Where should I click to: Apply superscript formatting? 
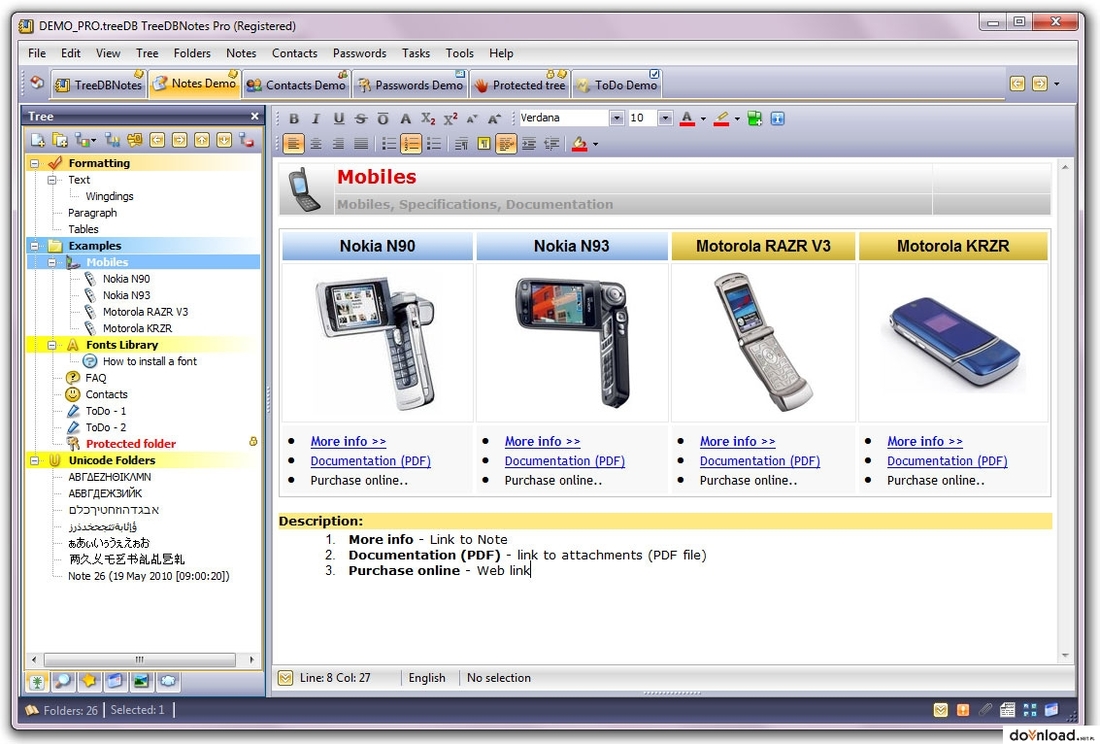(450, 119)
